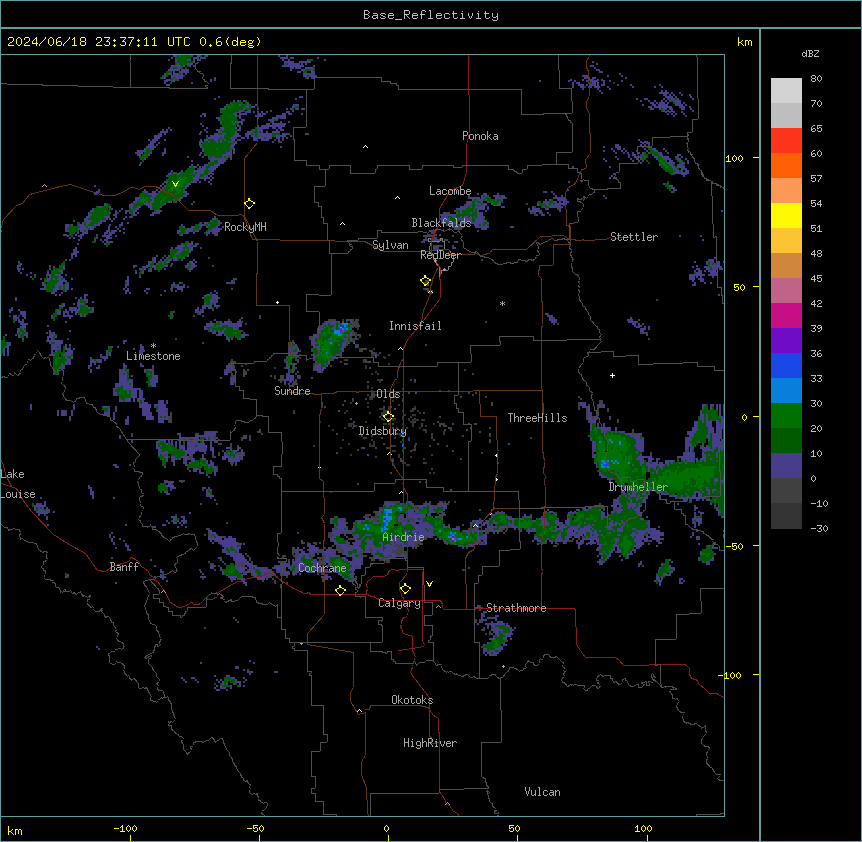
Task: Select the Lacombe city label
Action: [x=450, y=191]
